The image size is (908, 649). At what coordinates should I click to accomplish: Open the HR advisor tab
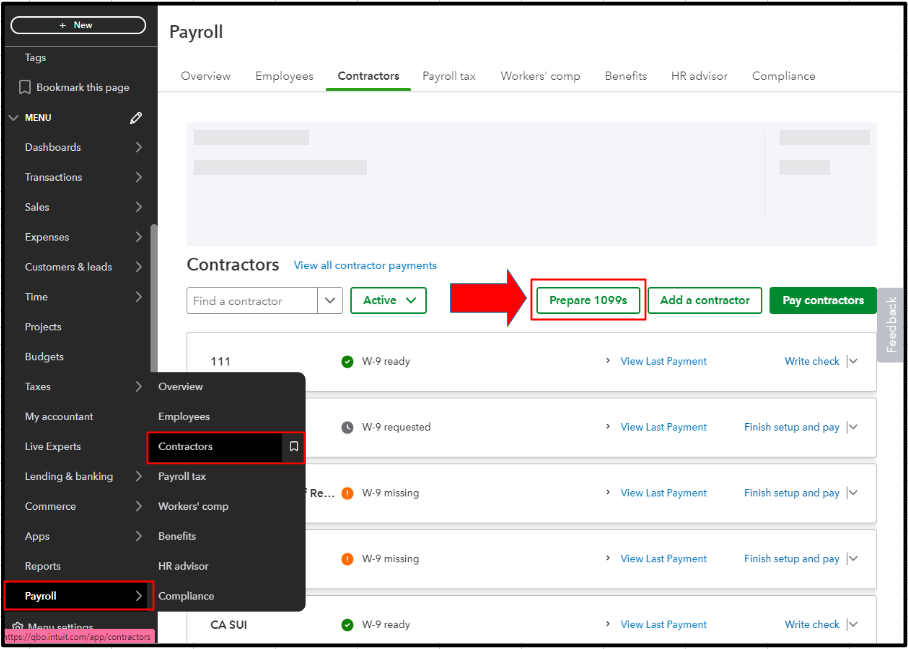699,76
